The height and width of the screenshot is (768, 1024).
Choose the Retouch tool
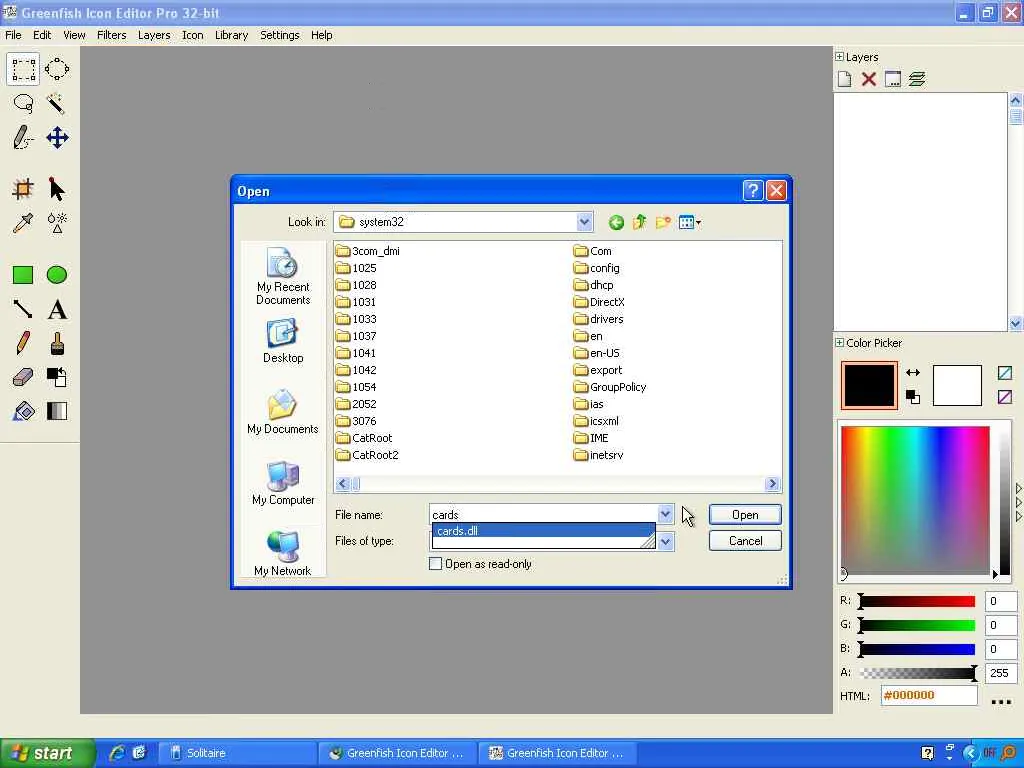[x=57, y=223]
